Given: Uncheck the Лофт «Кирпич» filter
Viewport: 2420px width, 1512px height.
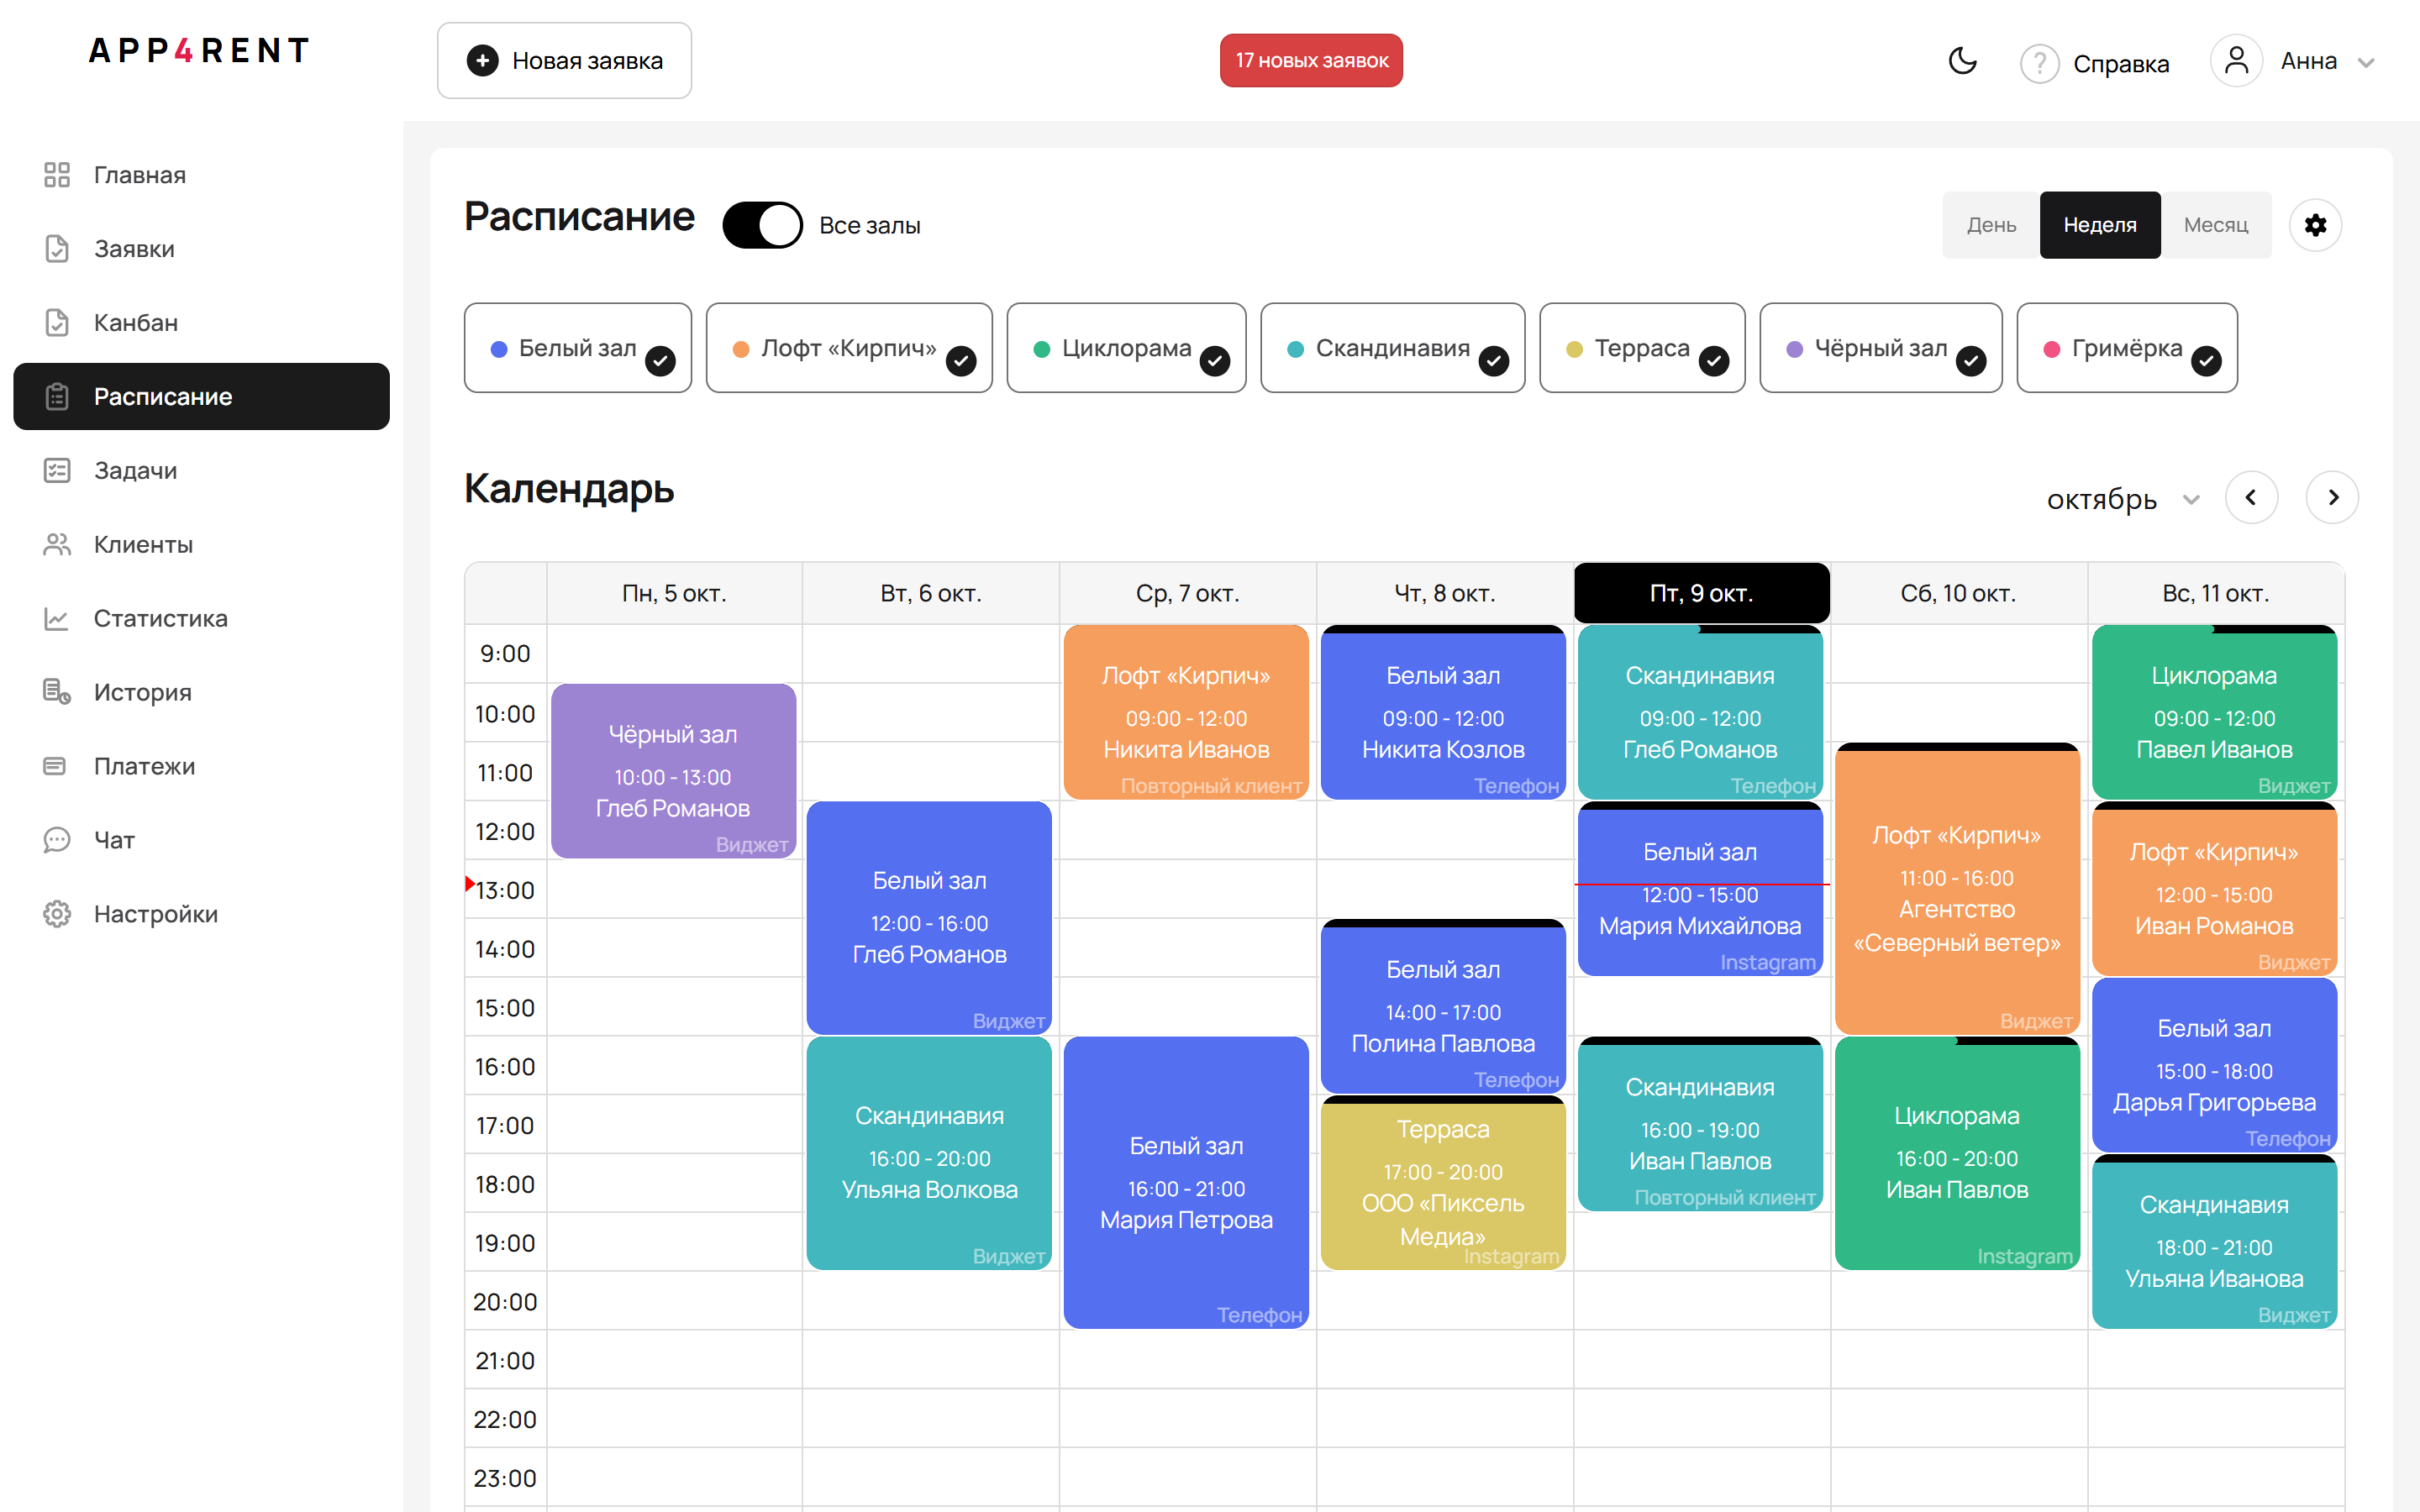Looking at the screenshot, I should (849, 348).
